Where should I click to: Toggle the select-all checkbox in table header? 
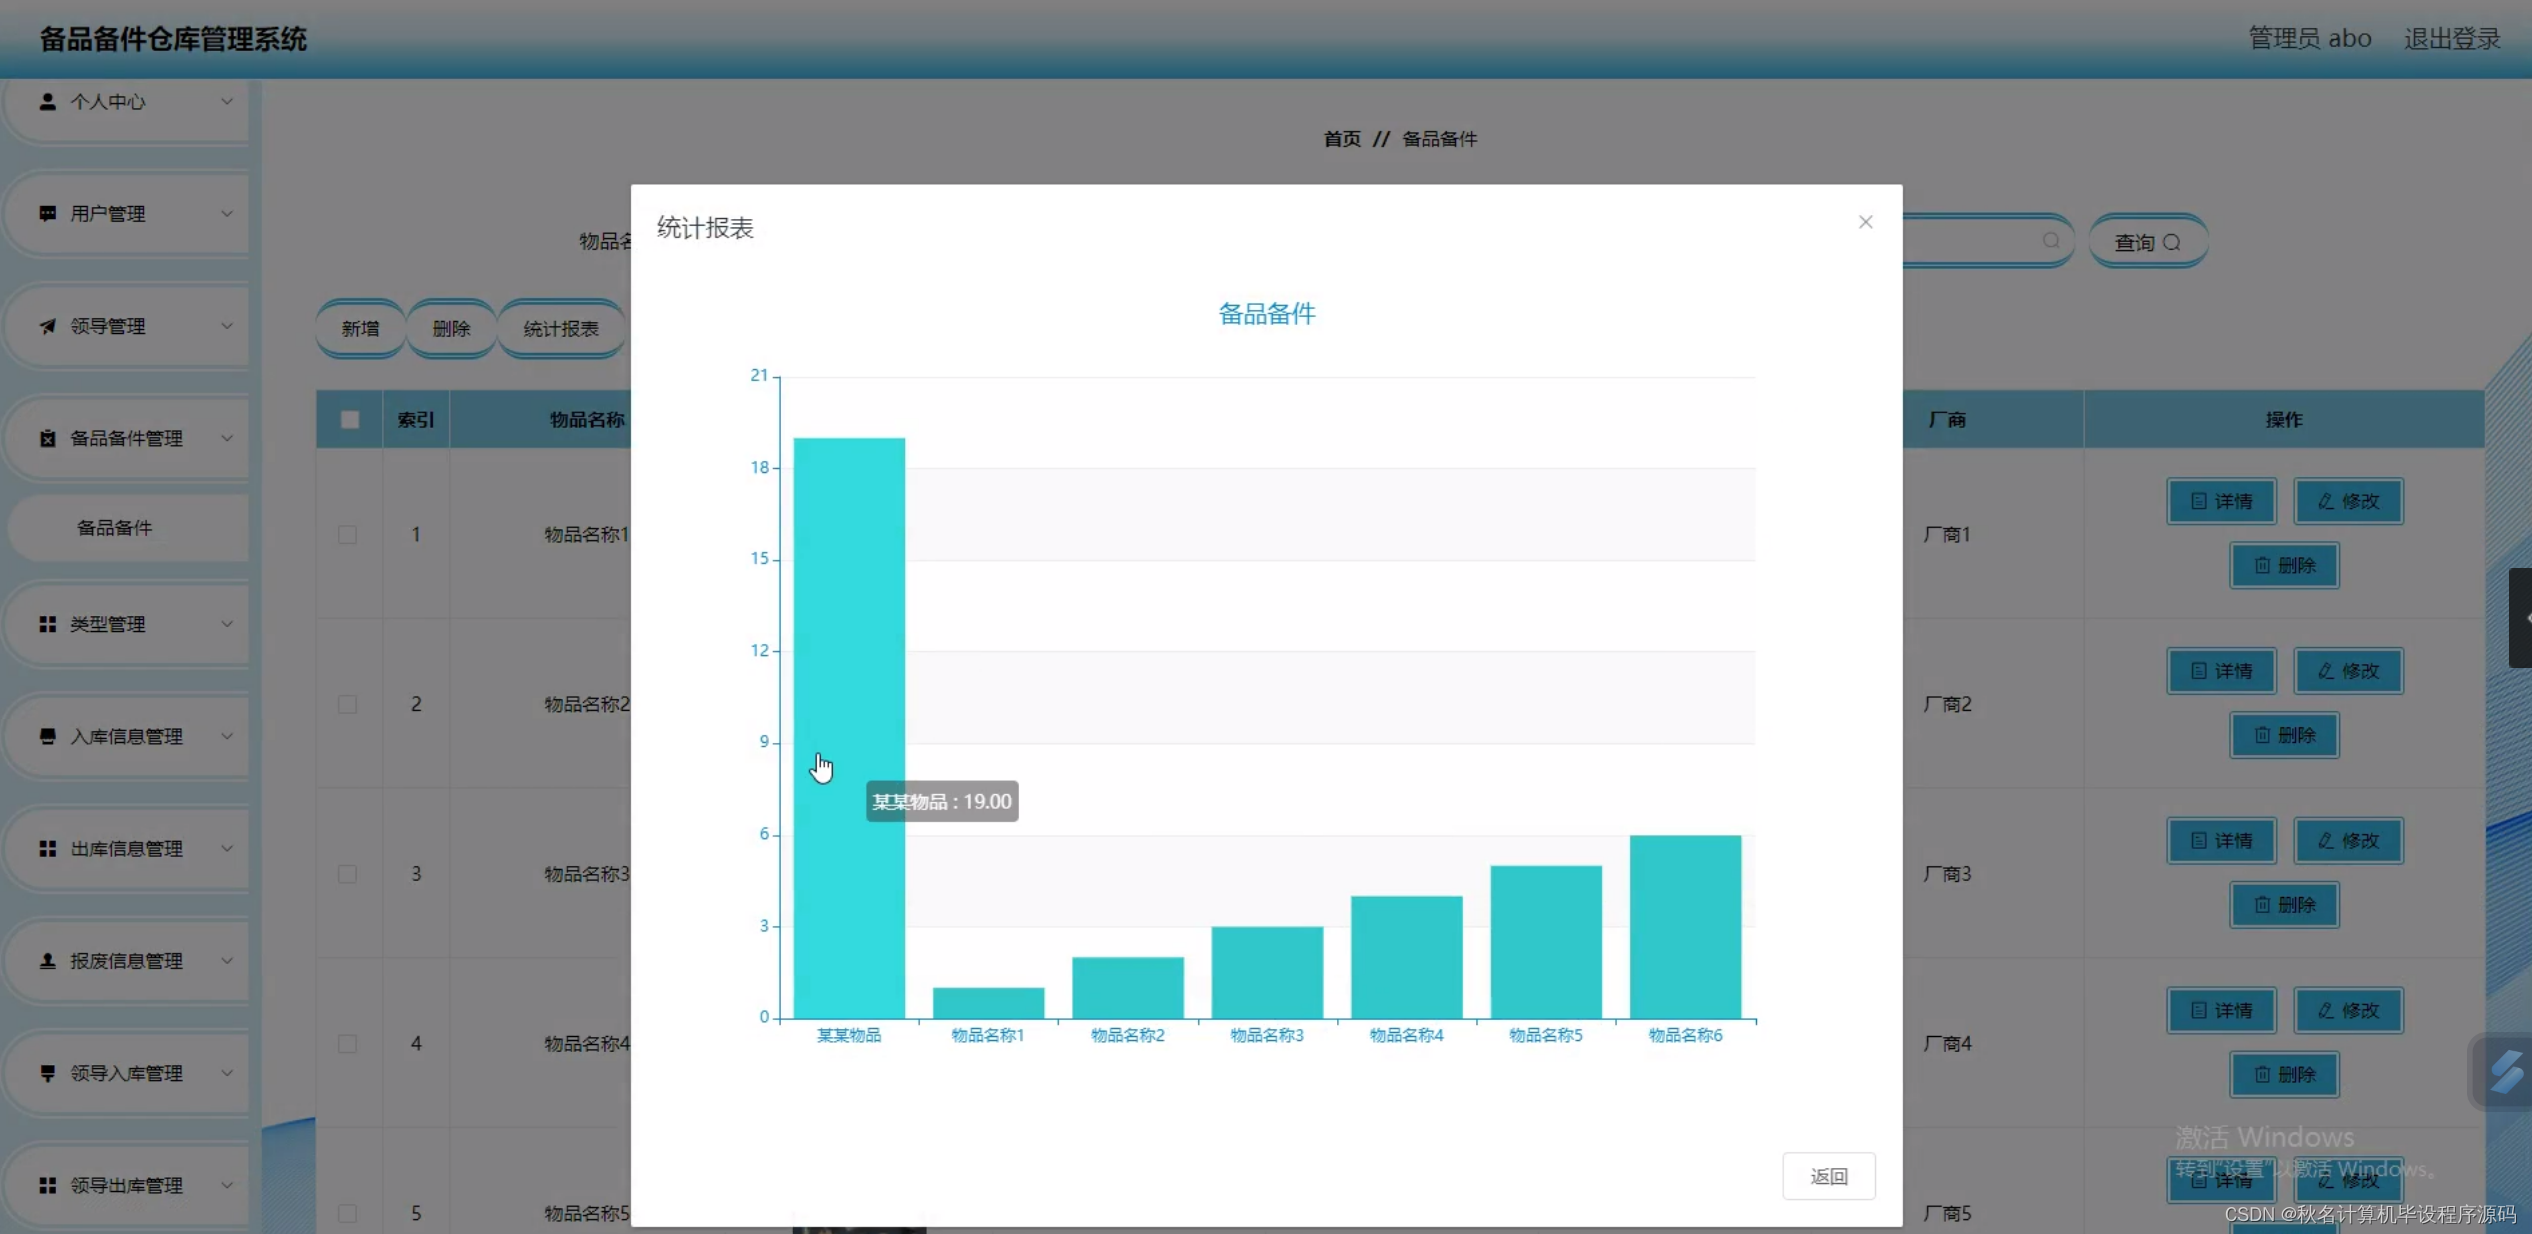[x=348, y=419]
